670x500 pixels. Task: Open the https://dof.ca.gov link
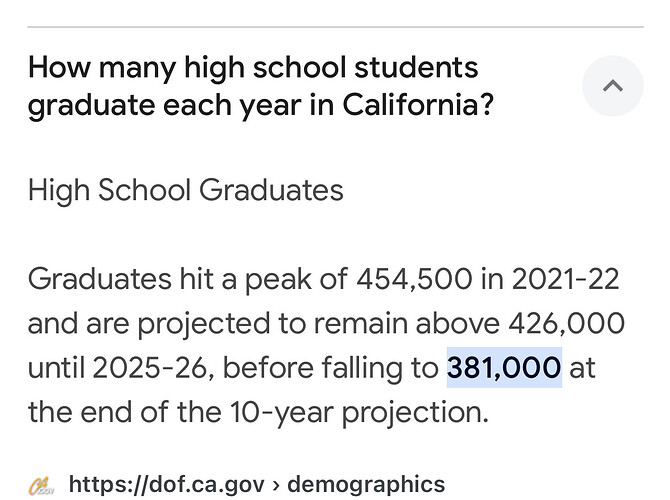tap(167, 485)
